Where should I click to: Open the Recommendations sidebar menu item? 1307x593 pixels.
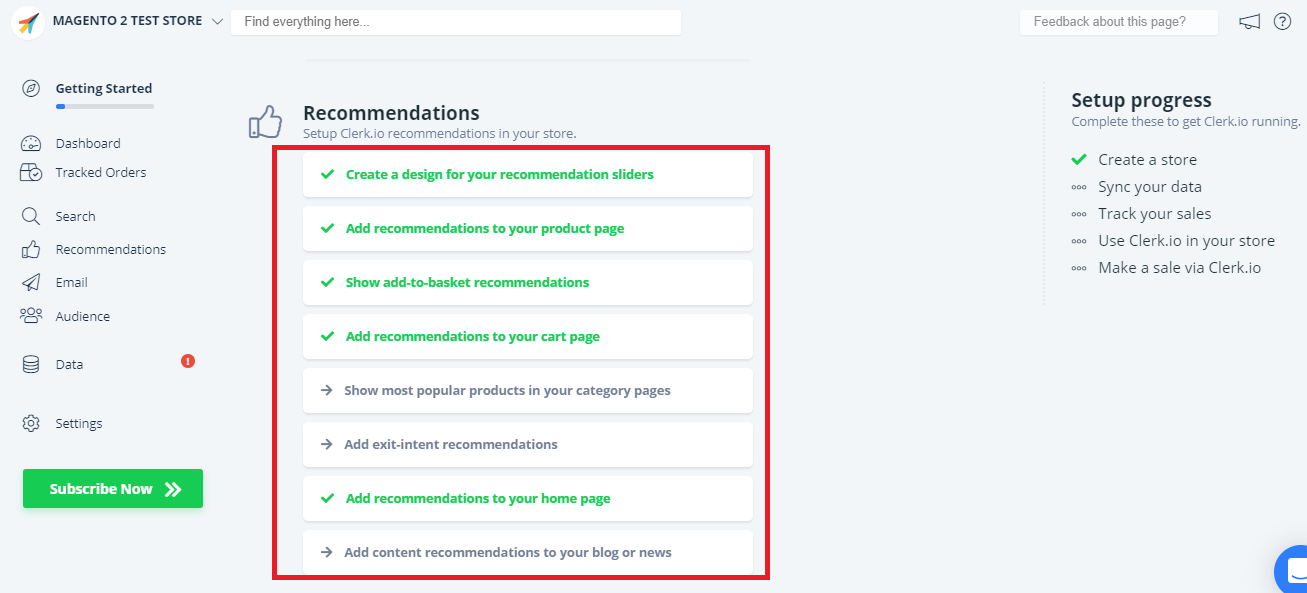[x=110, y=249]
